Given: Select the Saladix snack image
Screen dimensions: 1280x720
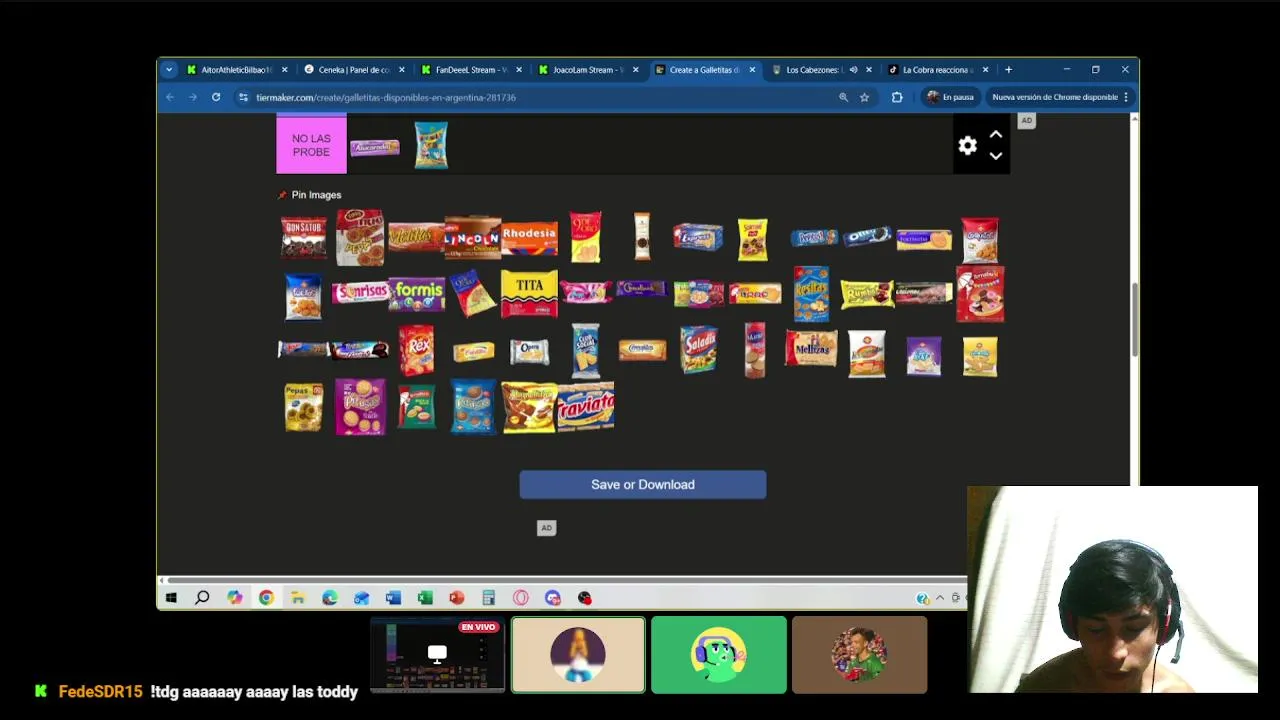Looking at the screenshot, I should [698, 350].
